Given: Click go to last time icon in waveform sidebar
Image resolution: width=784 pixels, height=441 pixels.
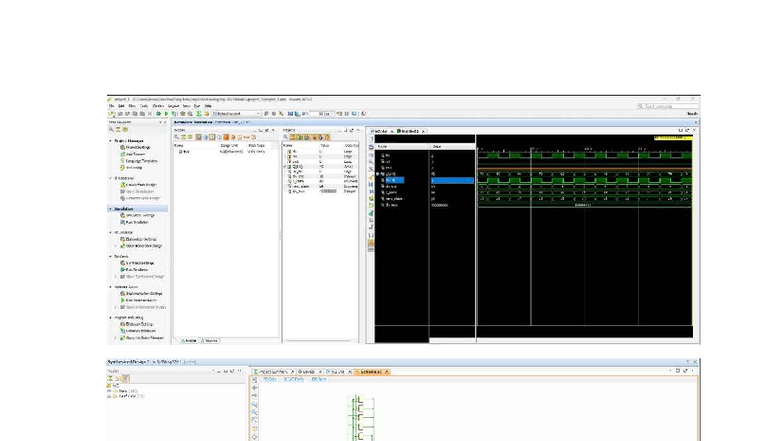Looking at the screenshot, I should 371,192.
